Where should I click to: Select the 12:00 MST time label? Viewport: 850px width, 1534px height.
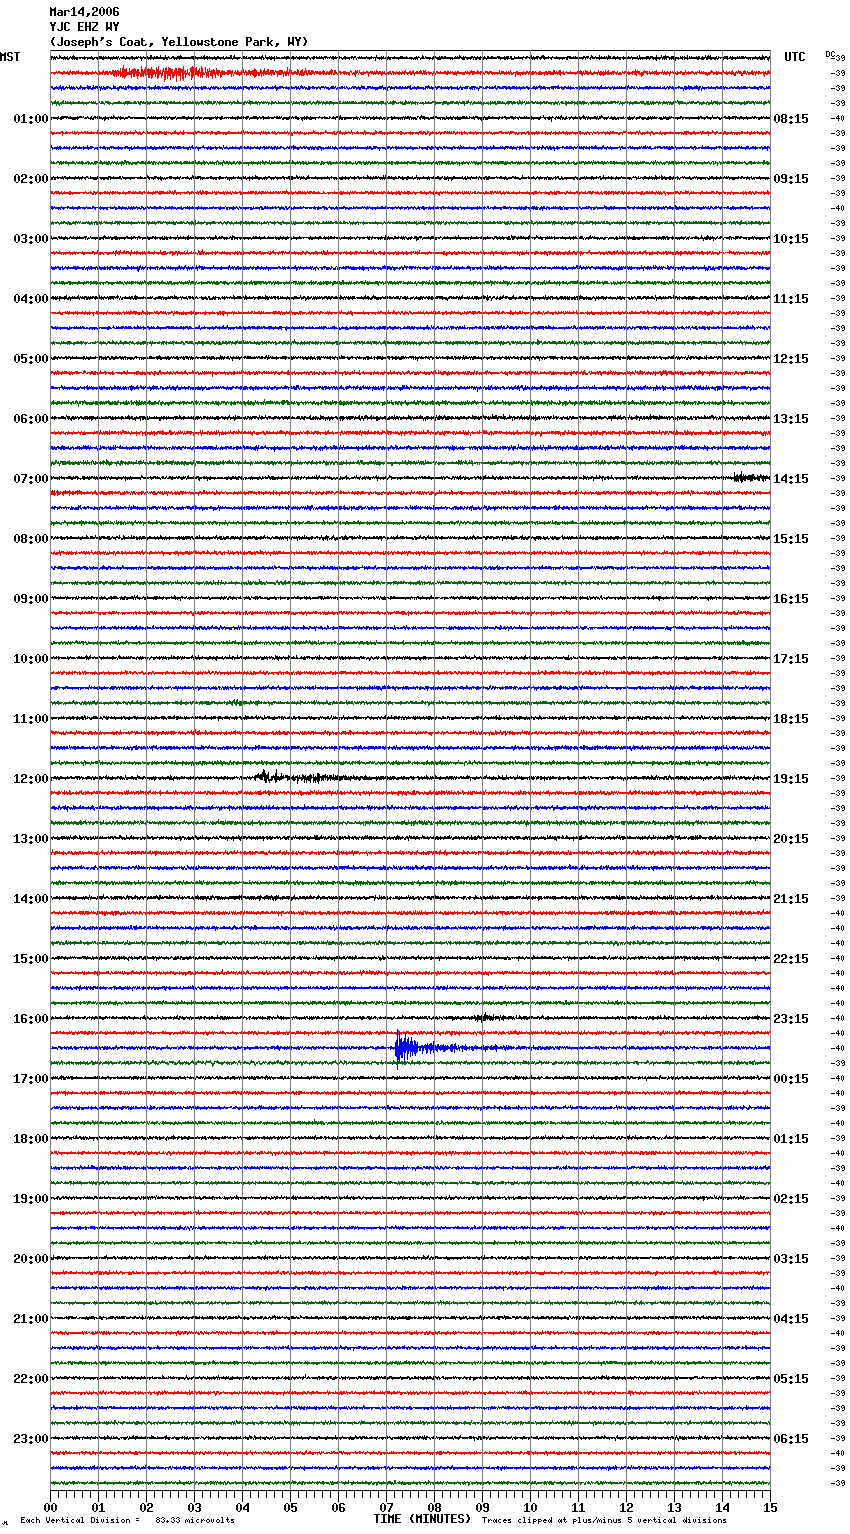coord(31,779)
